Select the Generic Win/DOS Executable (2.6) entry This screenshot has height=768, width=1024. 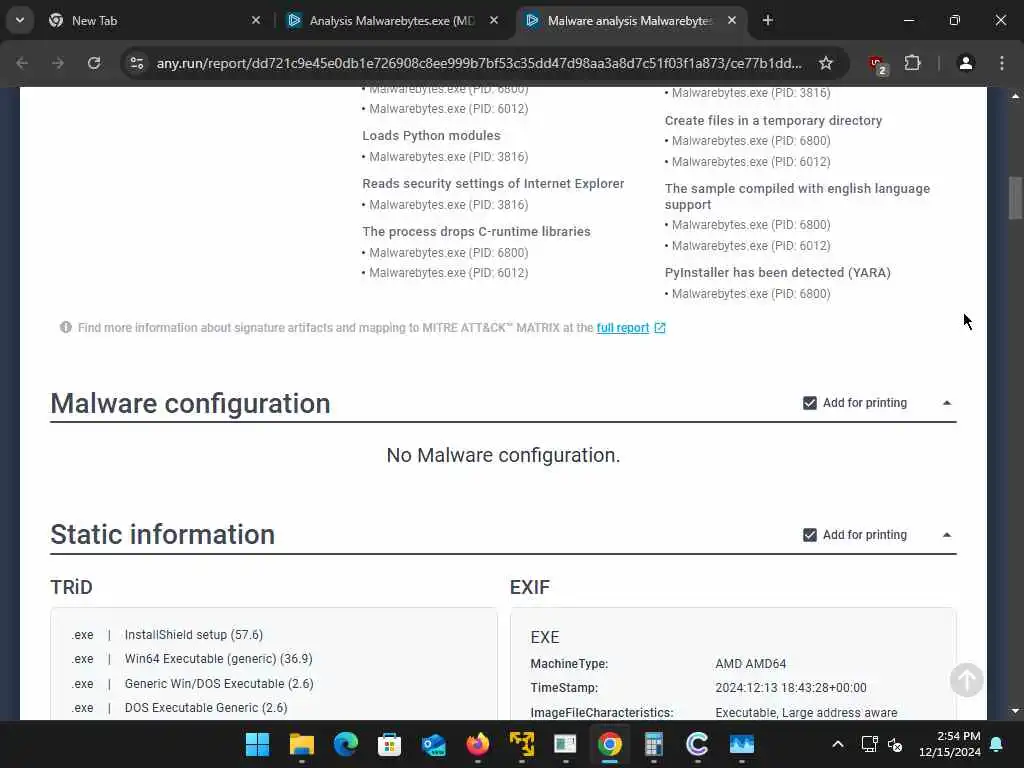pyautogui.click(x=219, y=683)
